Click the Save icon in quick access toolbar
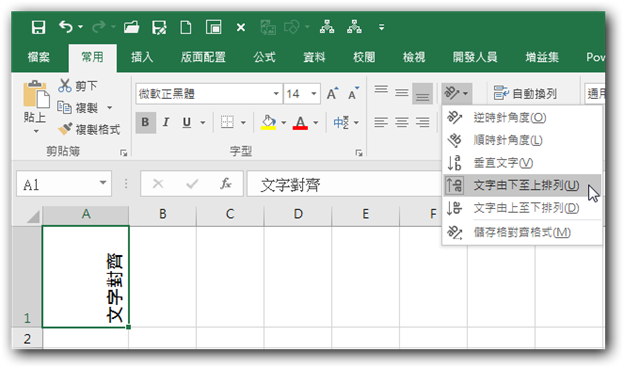 point(39,27)
